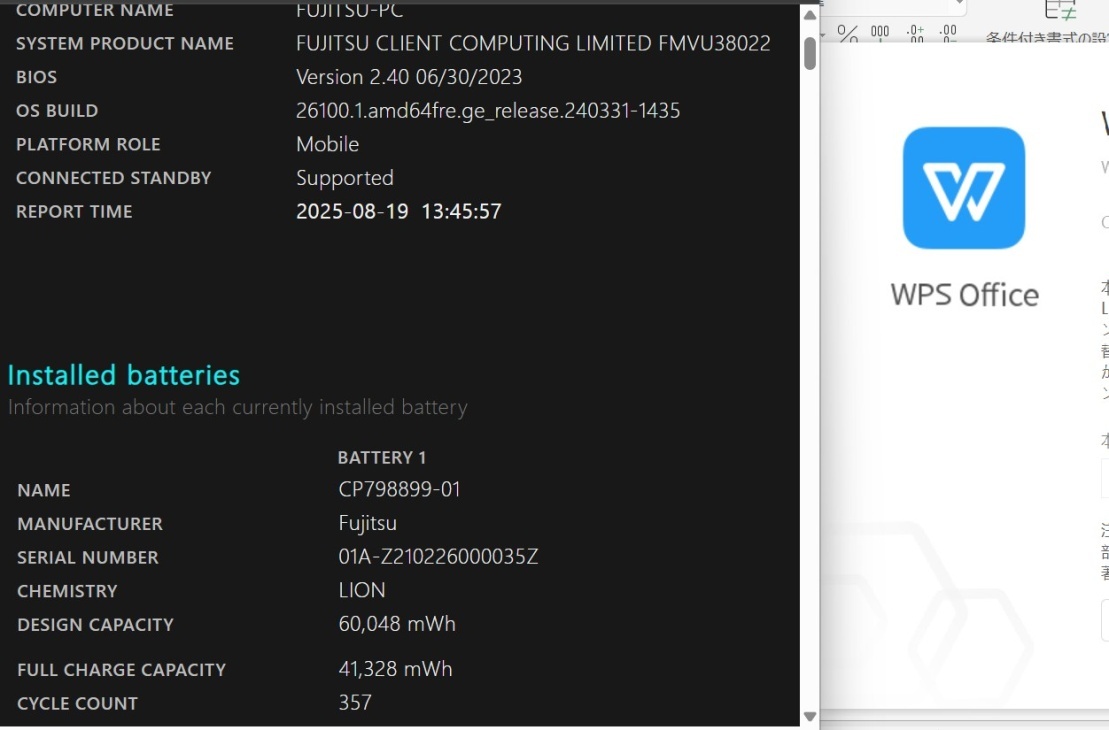Click the blue WPS Office logo

[x=964, y=188]
